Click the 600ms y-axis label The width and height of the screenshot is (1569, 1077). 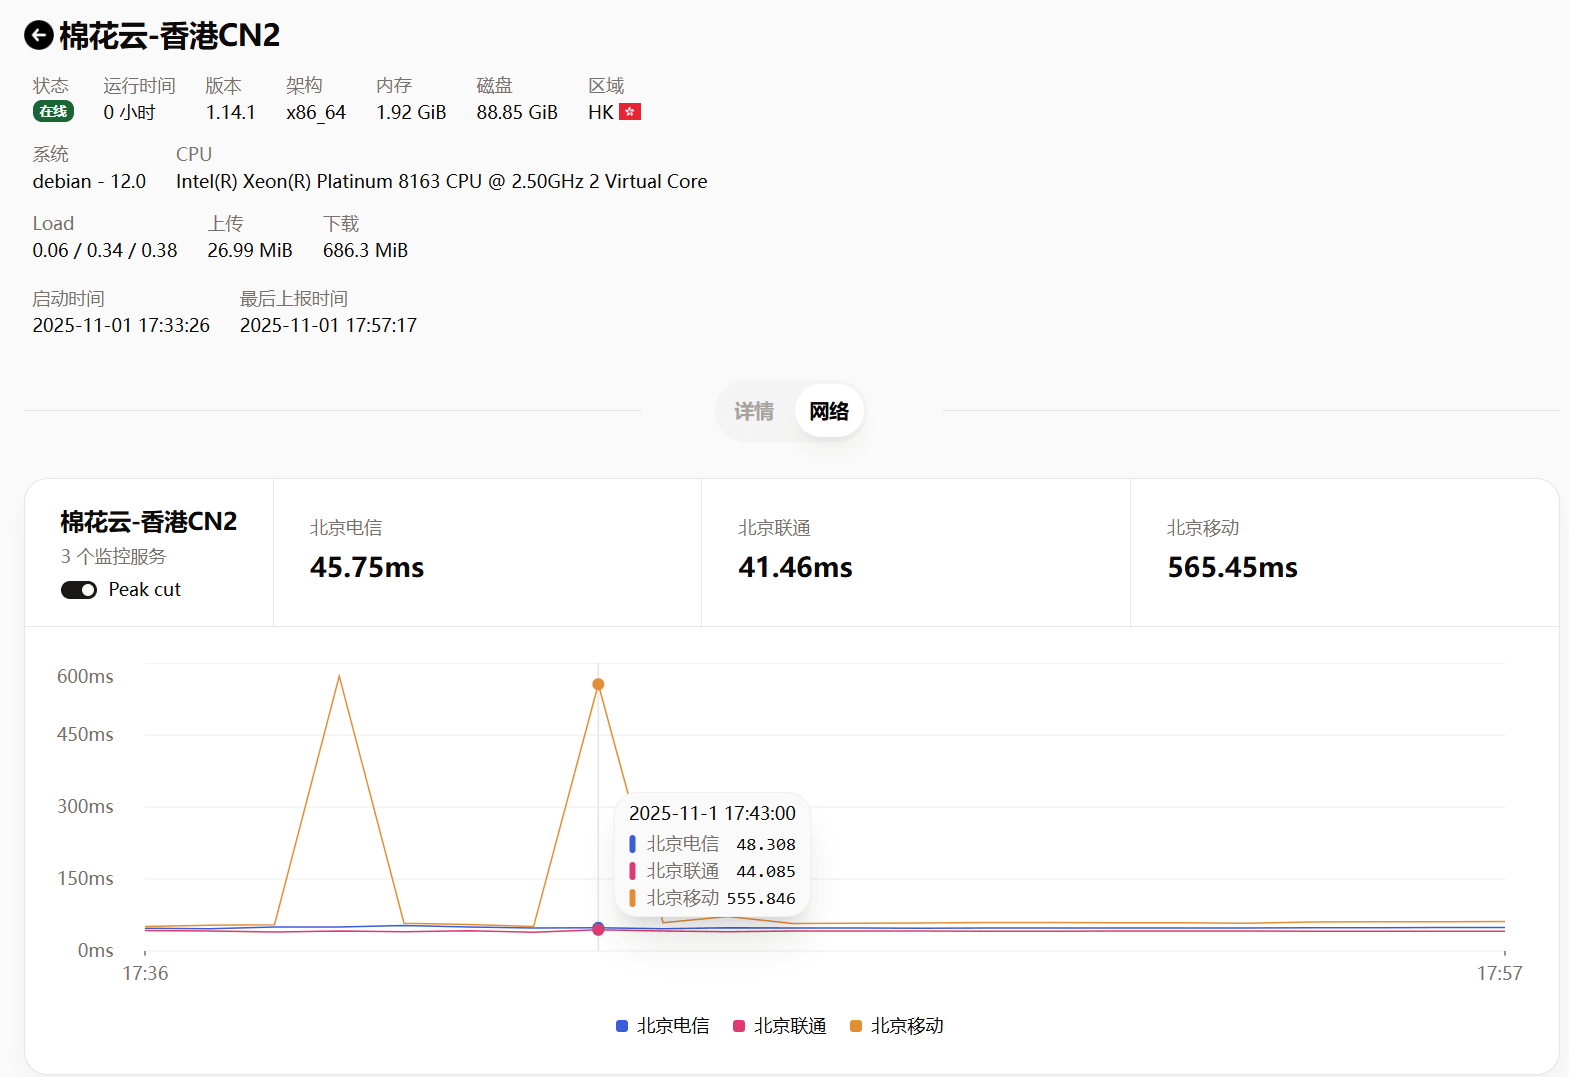[85, 676]
